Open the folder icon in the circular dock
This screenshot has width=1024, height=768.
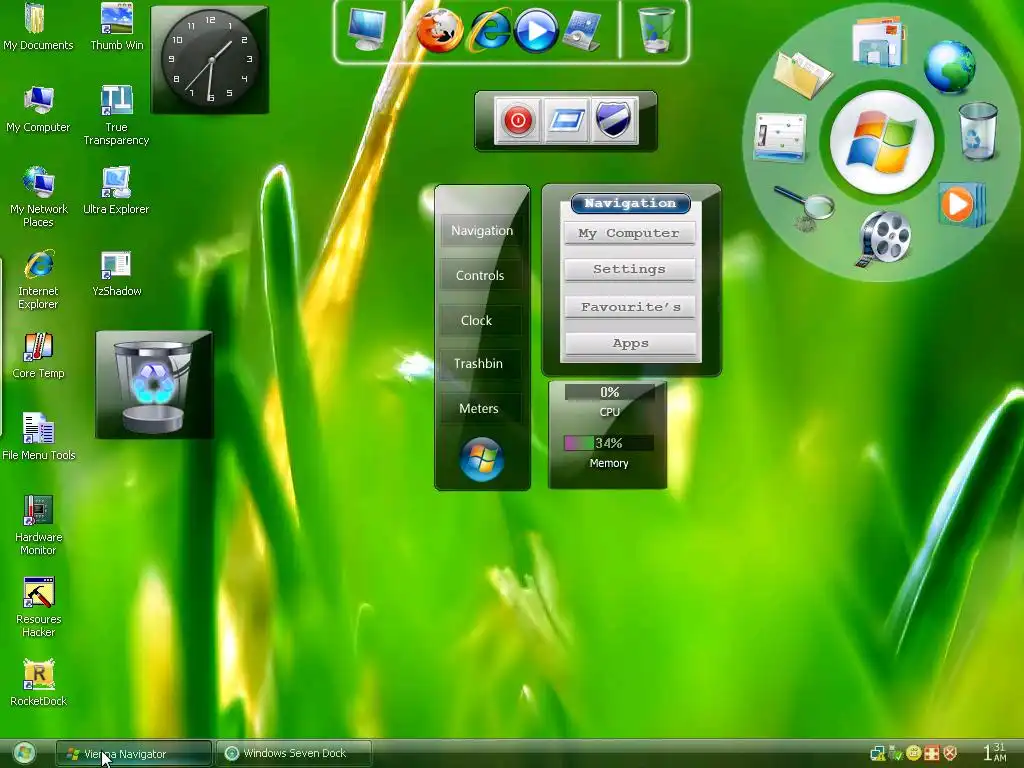click(x=802, y=74)
